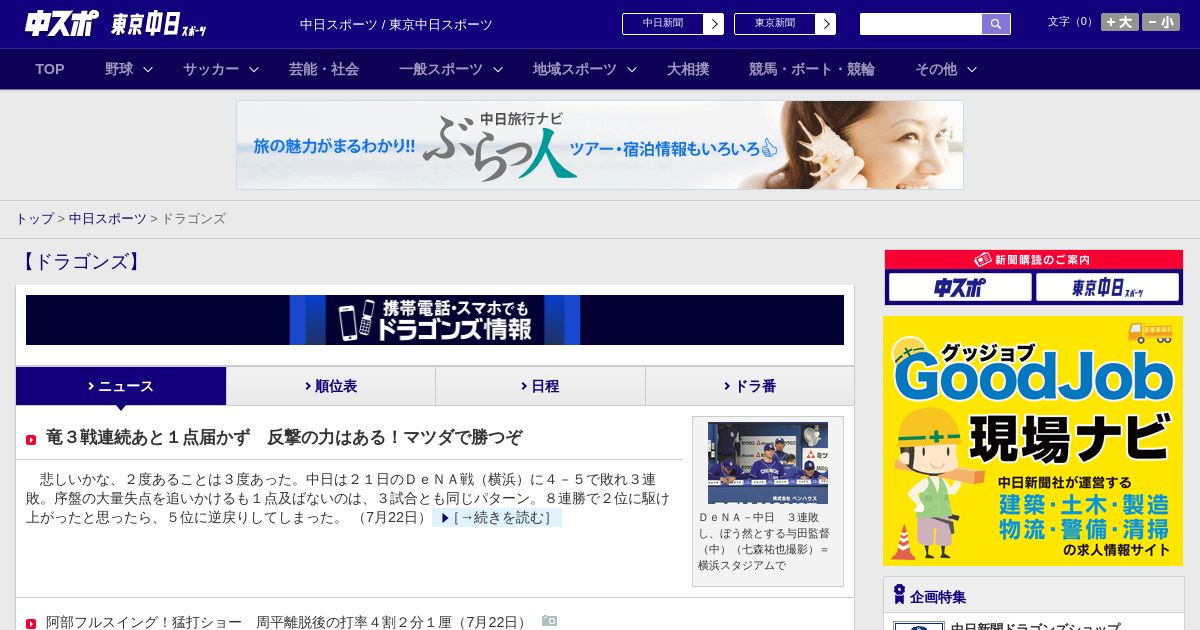Select the ニュース tab
The width and height of the screenshot is (1200, 630).
click(121, 386)
